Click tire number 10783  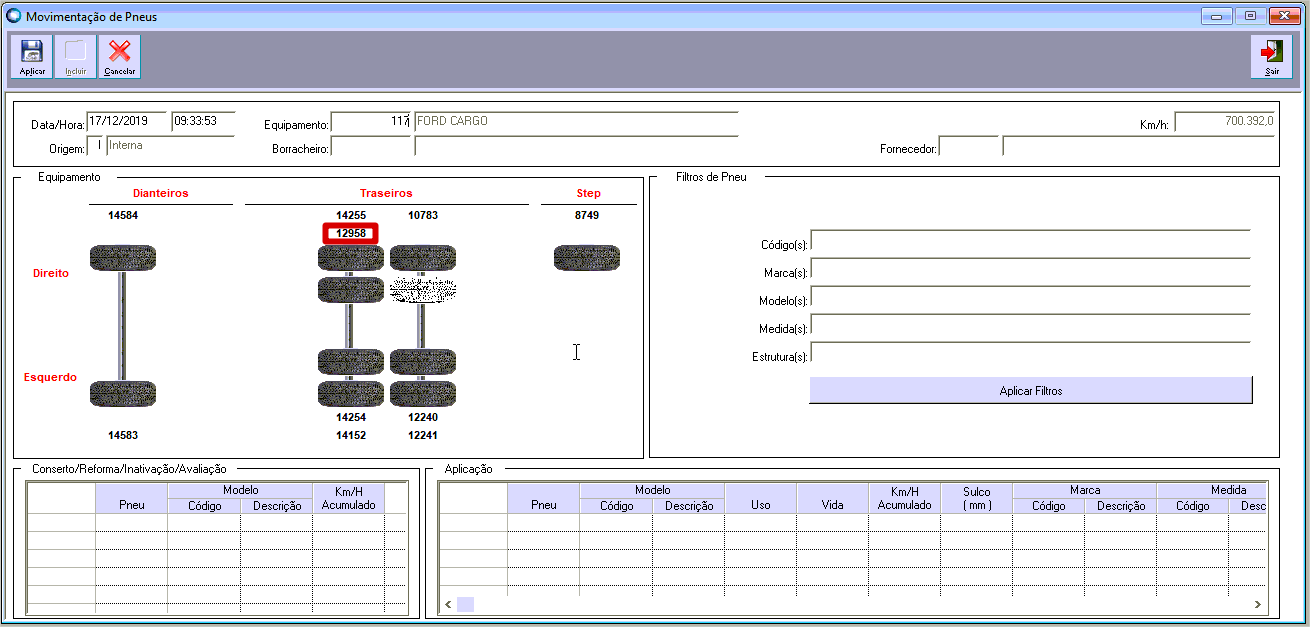click(423, 215)
